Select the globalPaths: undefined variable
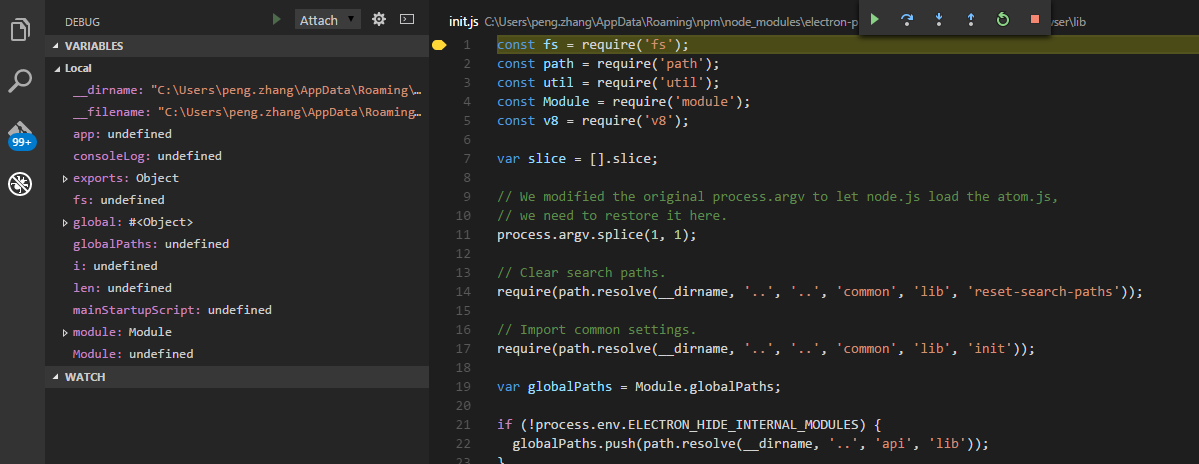This screenshot has width=1199, height=464. (x=237, y=245)
